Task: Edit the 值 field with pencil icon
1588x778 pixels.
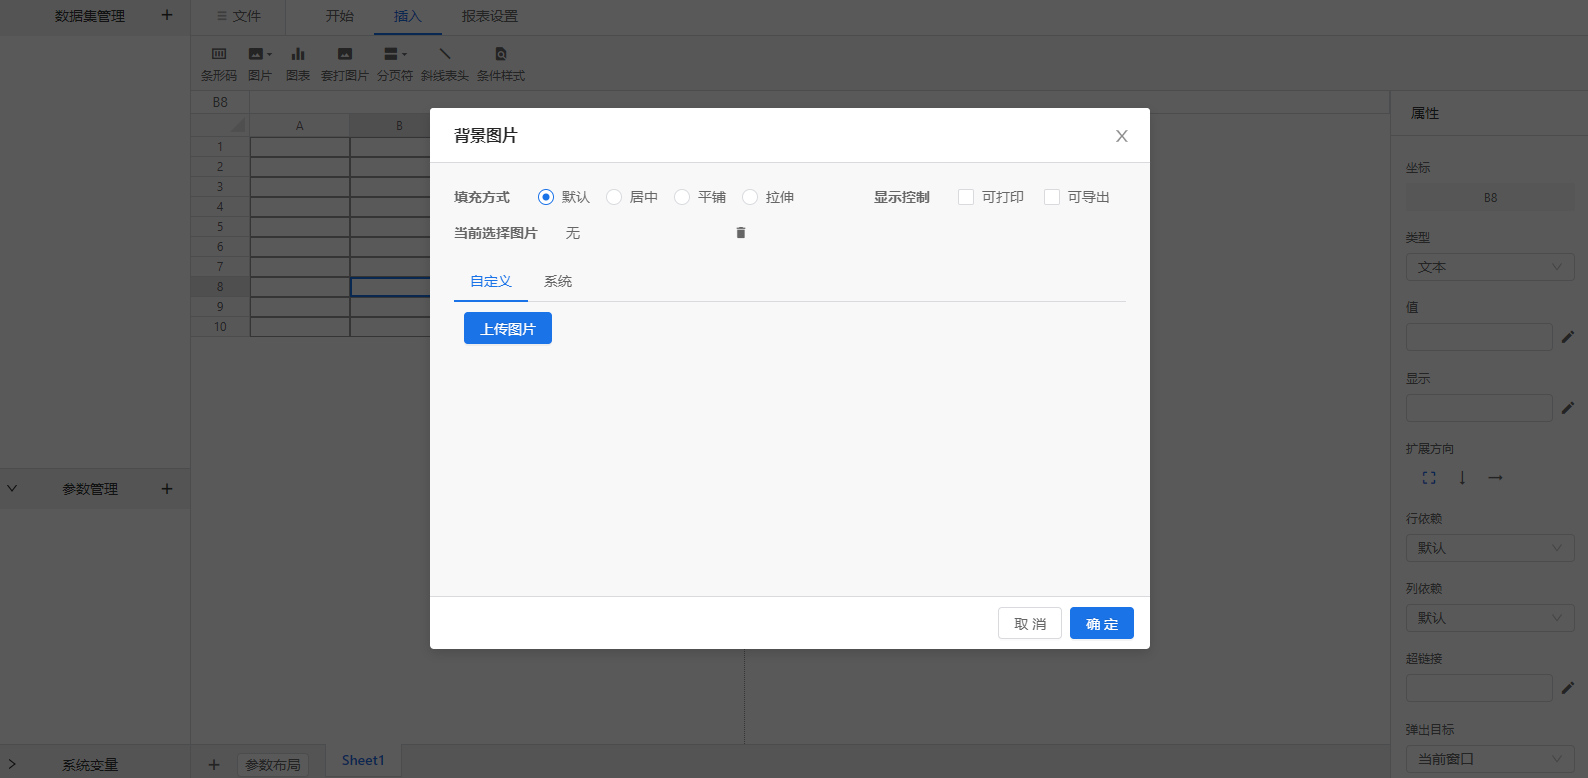Action: pos(1568,337)
